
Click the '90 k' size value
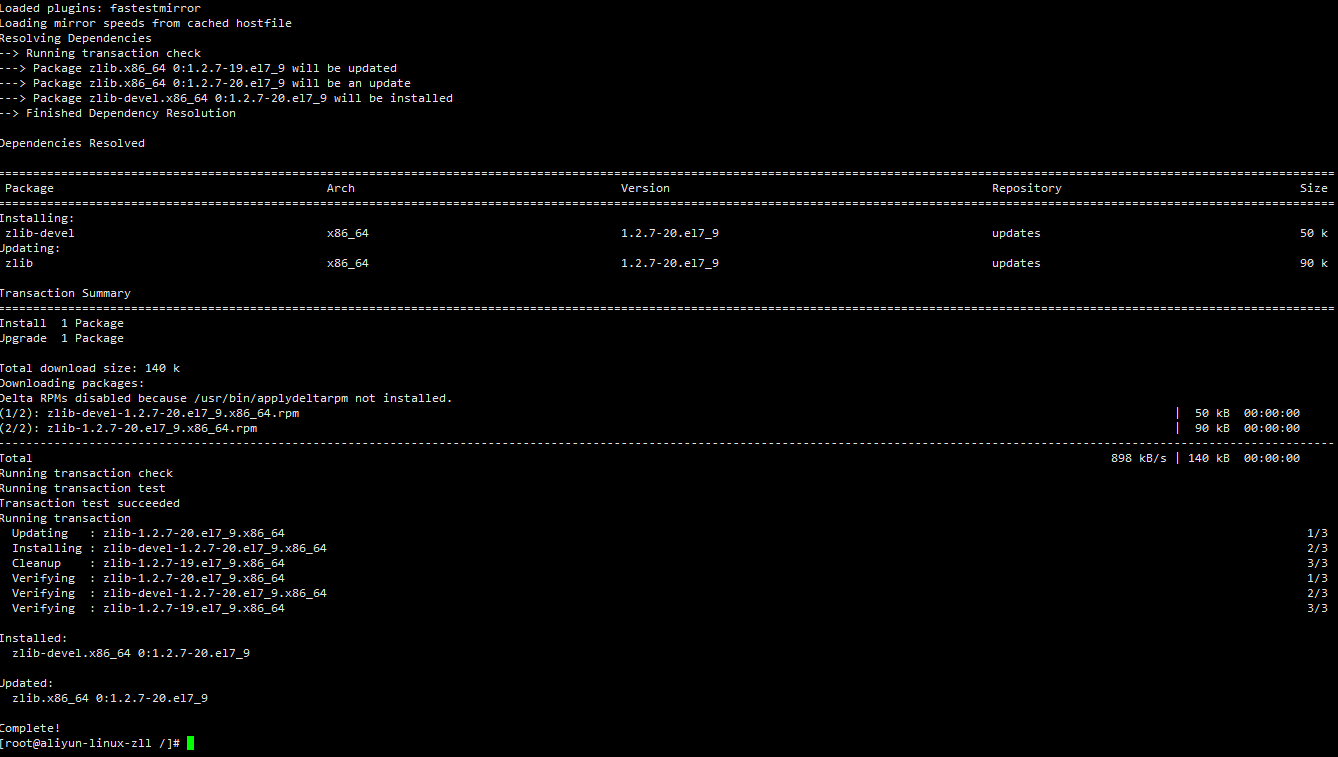click(1314, 263)
